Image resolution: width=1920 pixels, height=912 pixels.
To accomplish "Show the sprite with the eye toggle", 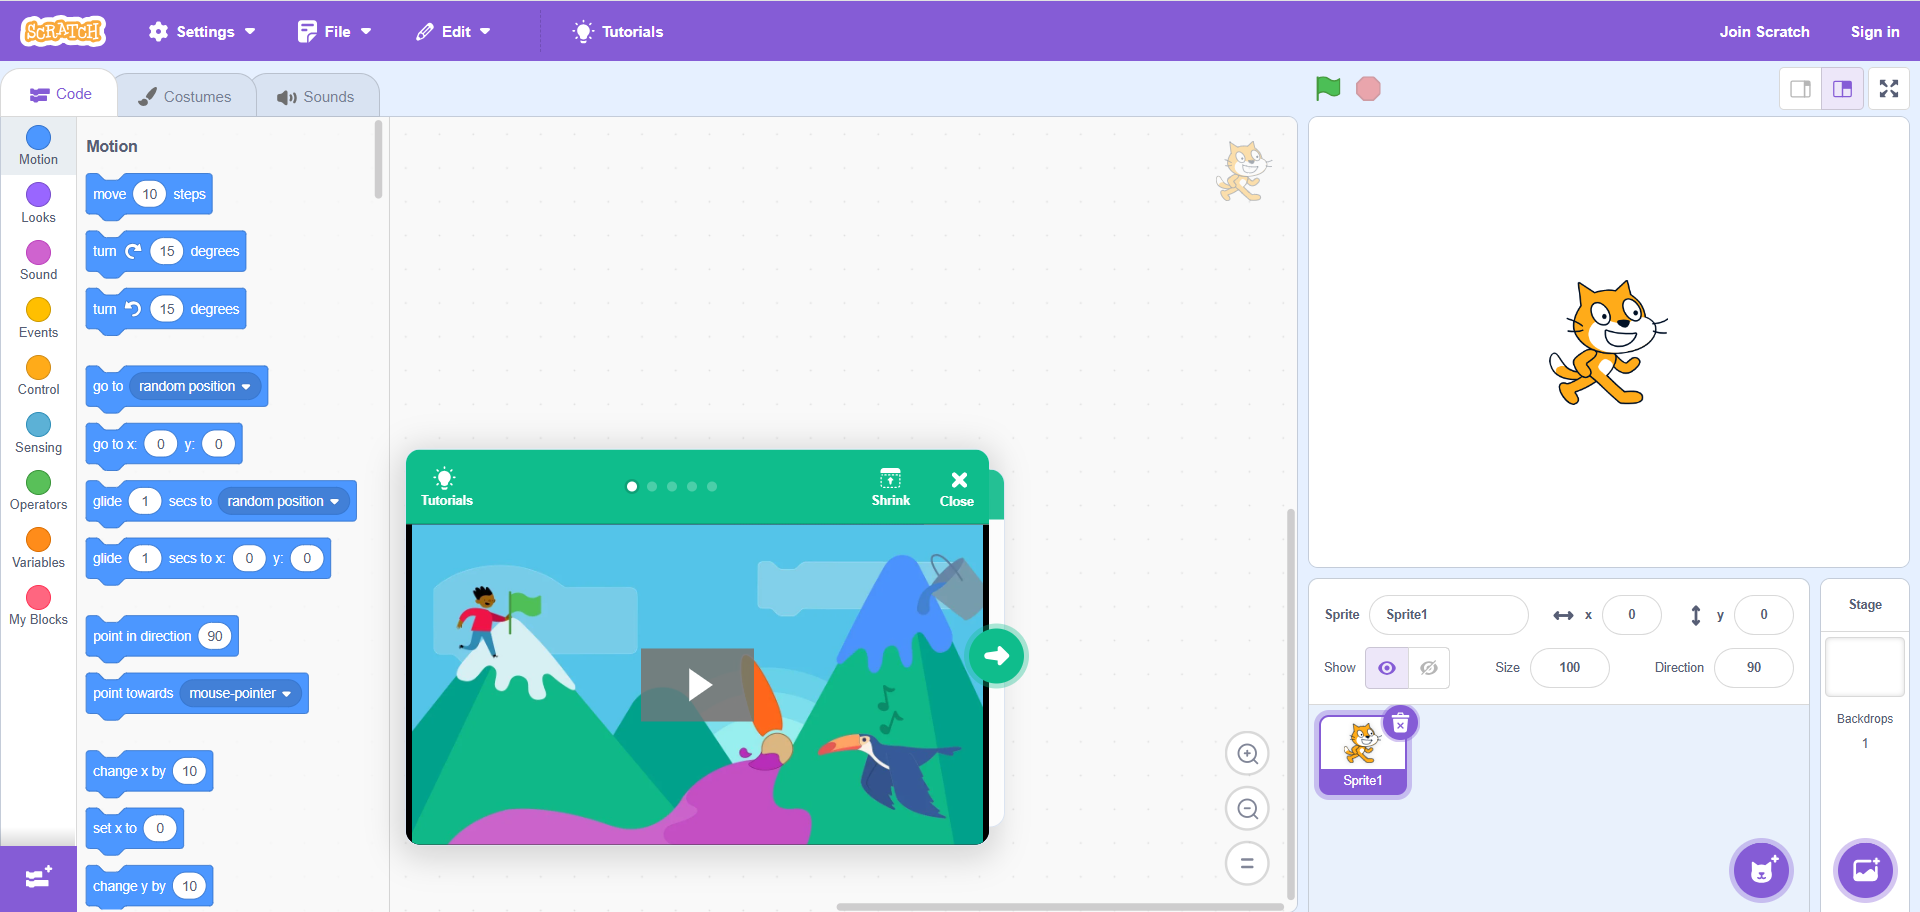I will click(x=1386, y=668).
